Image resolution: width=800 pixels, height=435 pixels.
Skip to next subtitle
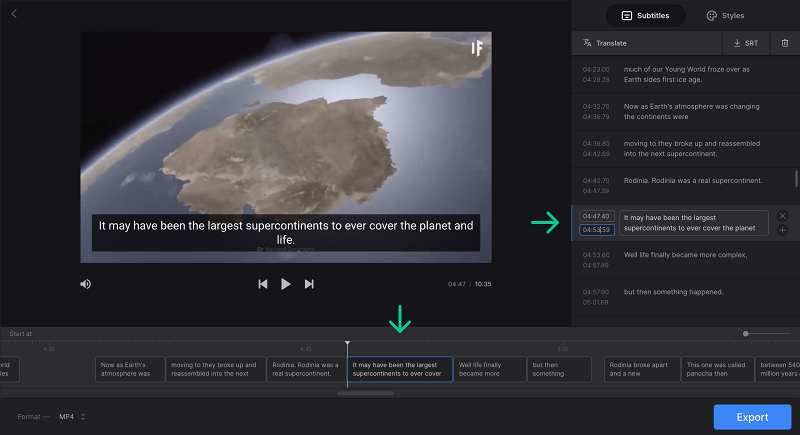pos(309,284)
